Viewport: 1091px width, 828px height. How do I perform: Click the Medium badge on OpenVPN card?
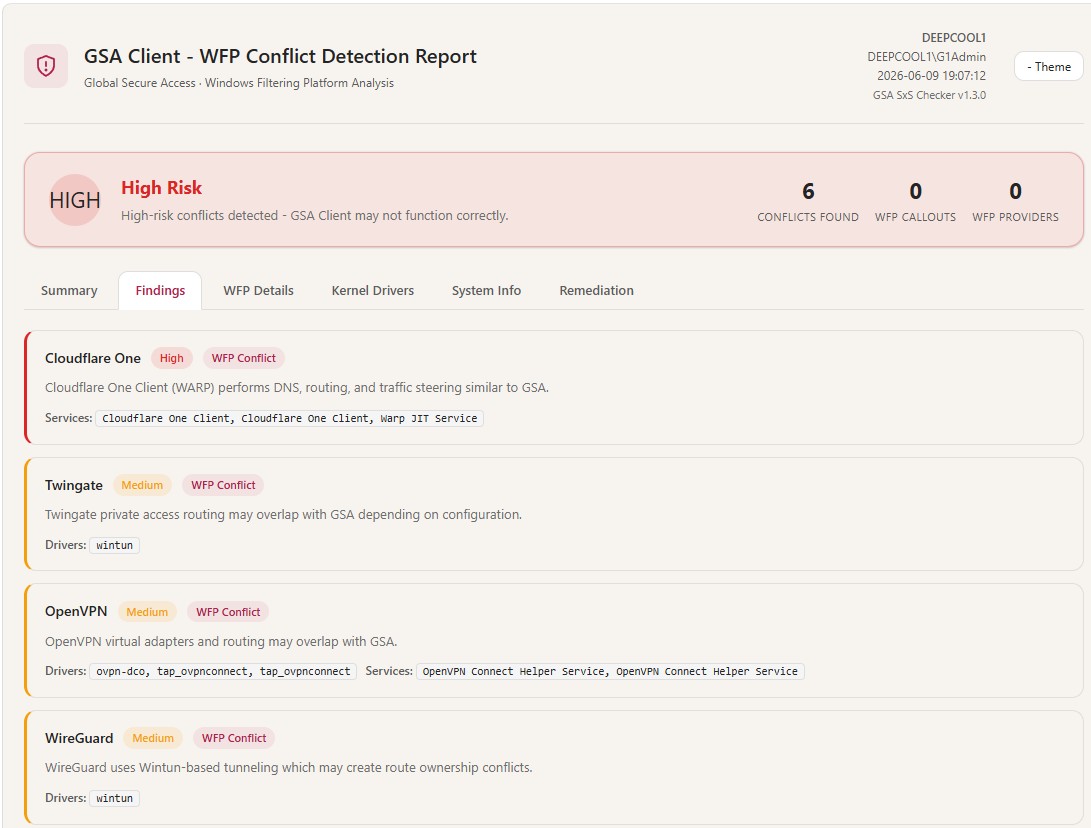coord(147,612)
